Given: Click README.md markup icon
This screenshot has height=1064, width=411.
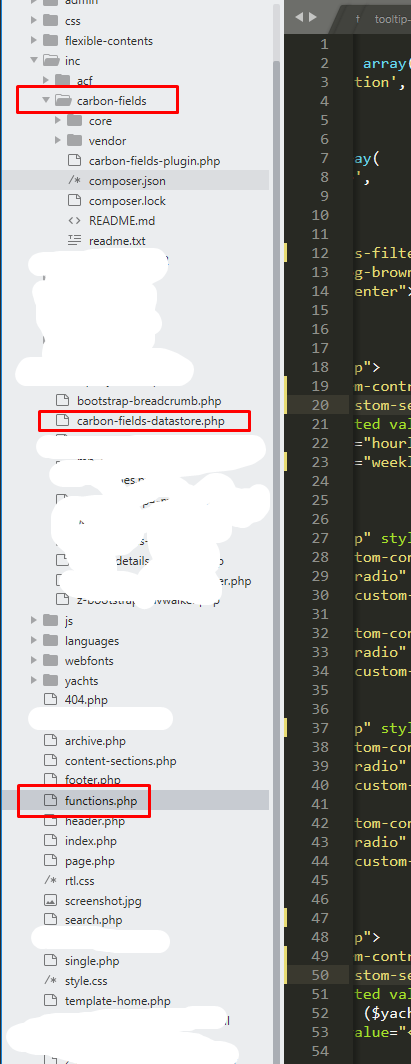Looking at the screenshot, I should point(75,221).
